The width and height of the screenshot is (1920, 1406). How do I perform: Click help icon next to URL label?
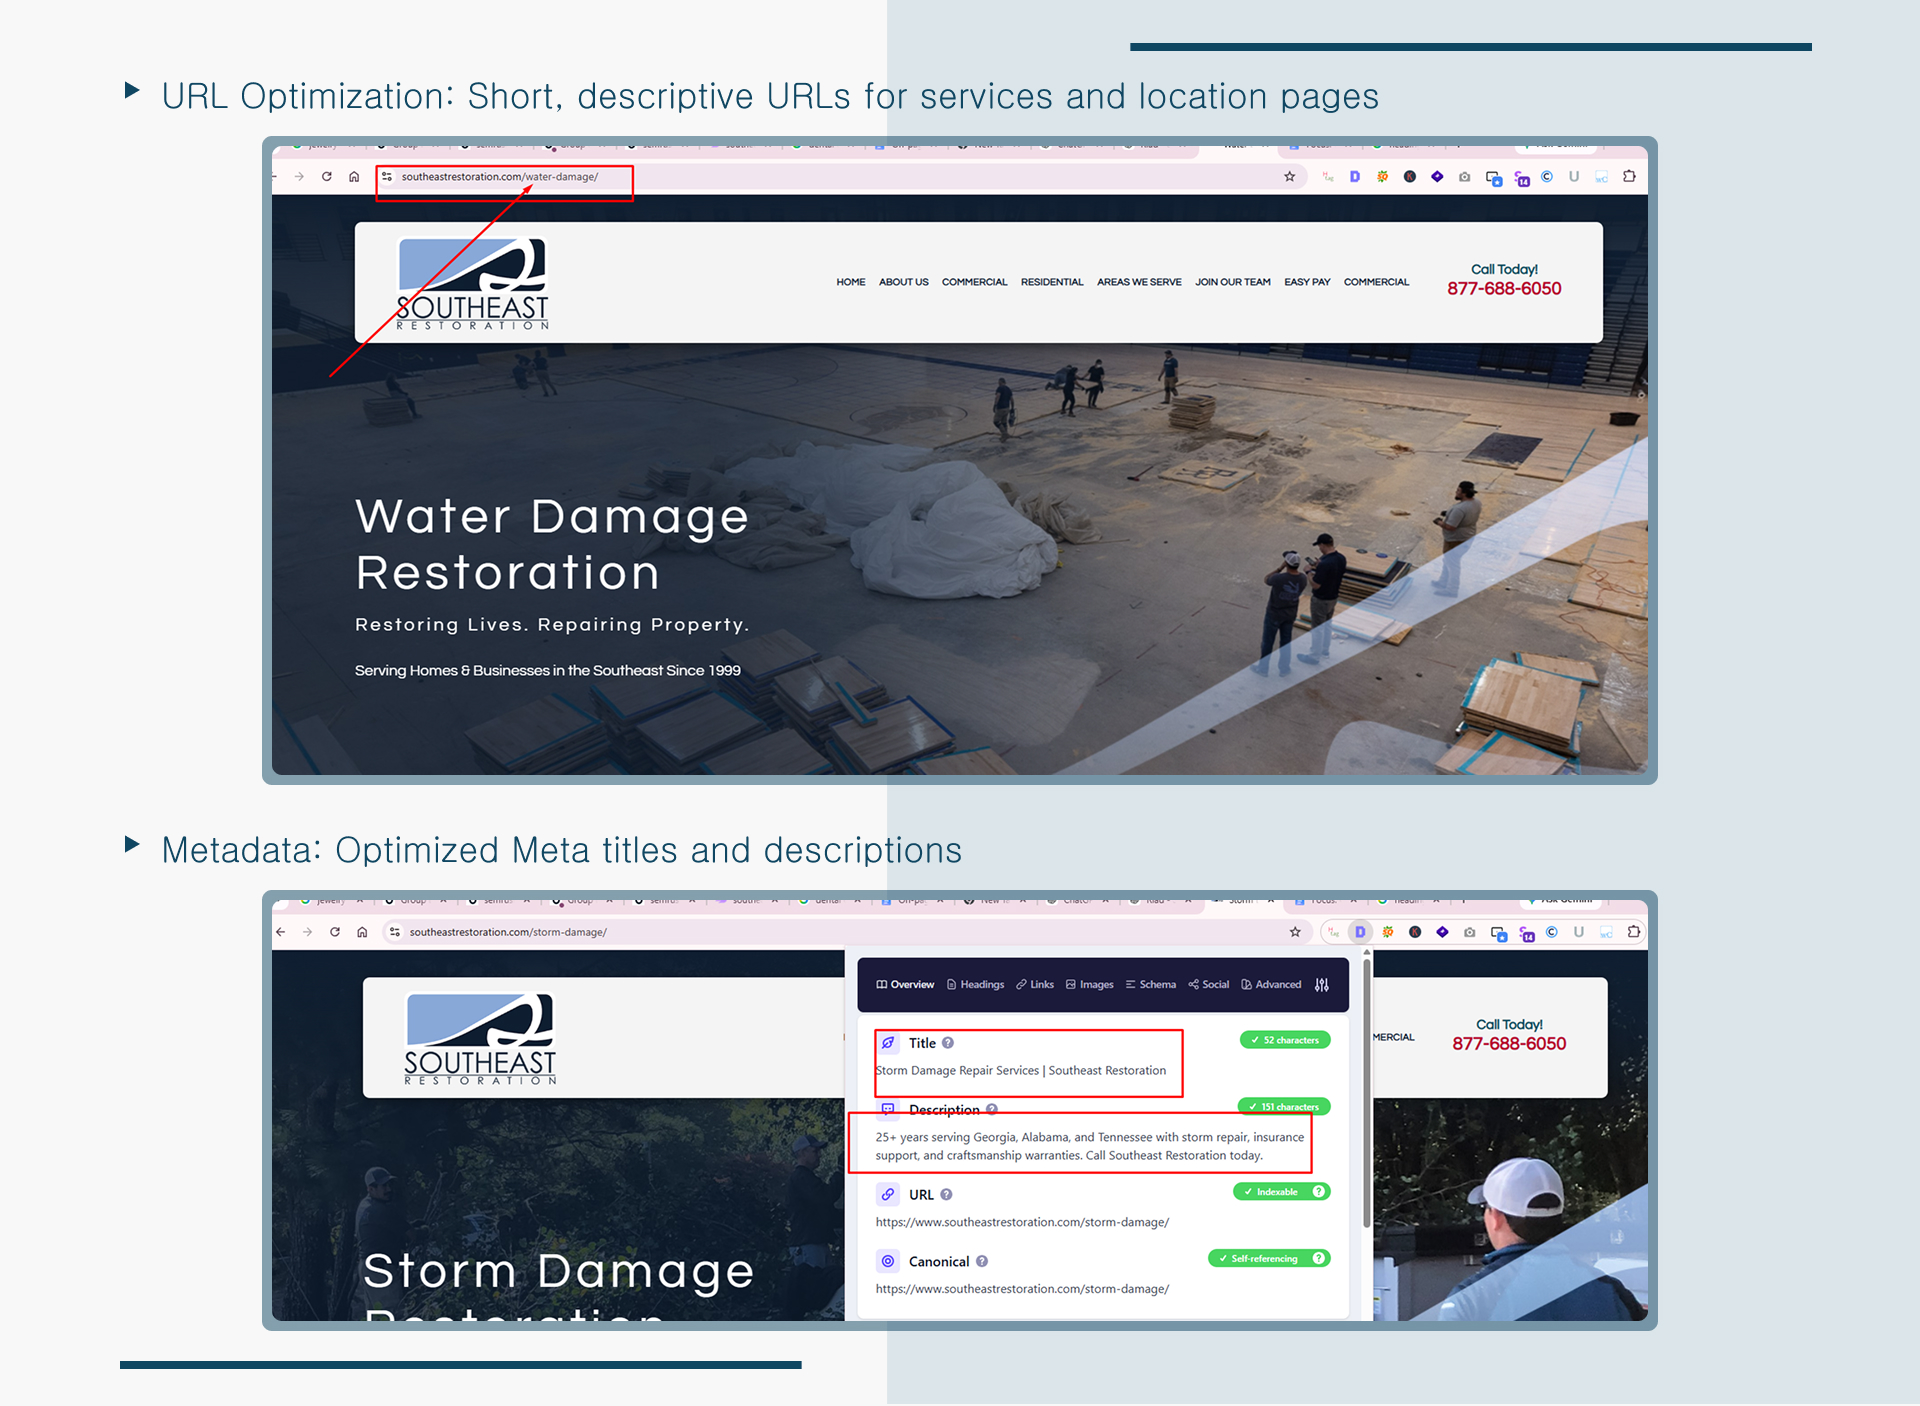946,1195
